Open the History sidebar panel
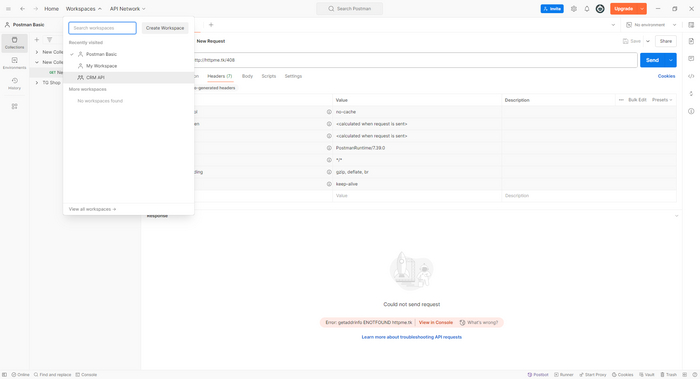Image resolution: width=700 pixels, height=379 pixels. [14, 83]
